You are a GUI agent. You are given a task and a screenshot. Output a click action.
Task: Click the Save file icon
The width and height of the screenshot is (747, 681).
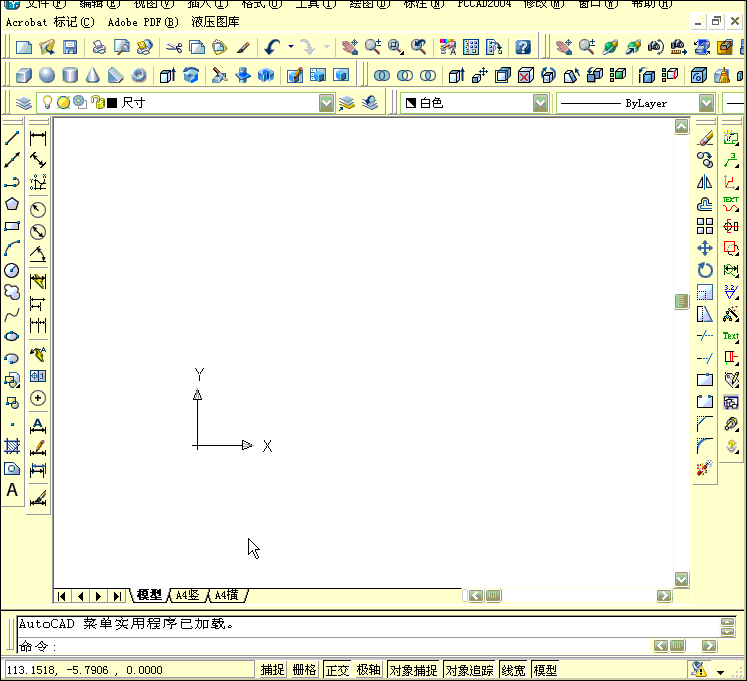click(x=70, y=47)
